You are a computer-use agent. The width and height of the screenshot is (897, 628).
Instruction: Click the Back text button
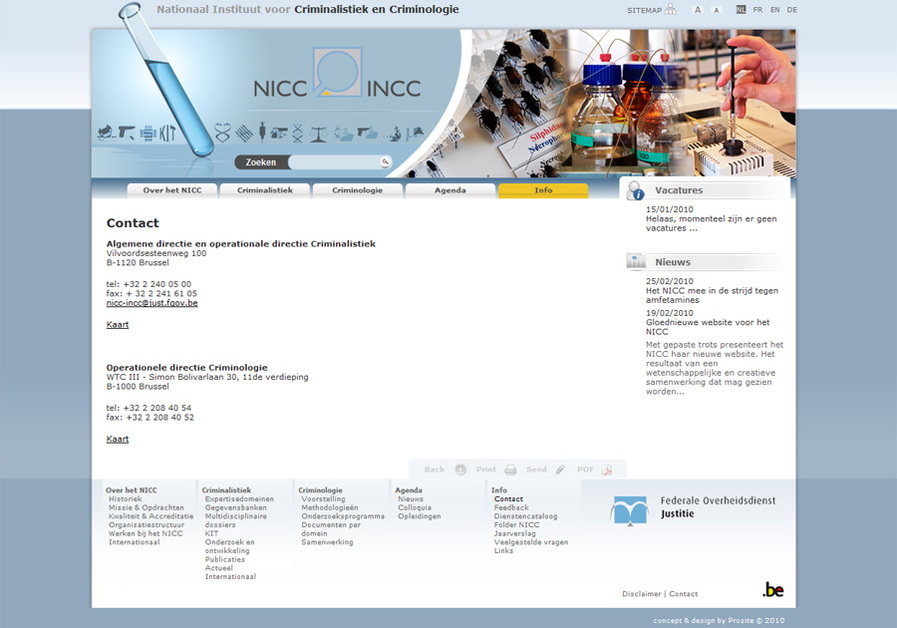pyautogui.click(x=434, y=470)
